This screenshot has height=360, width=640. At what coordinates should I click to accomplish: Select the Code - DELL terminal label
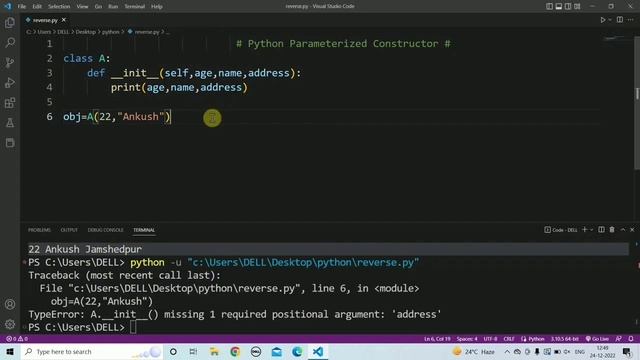click(x=561, y=230)
